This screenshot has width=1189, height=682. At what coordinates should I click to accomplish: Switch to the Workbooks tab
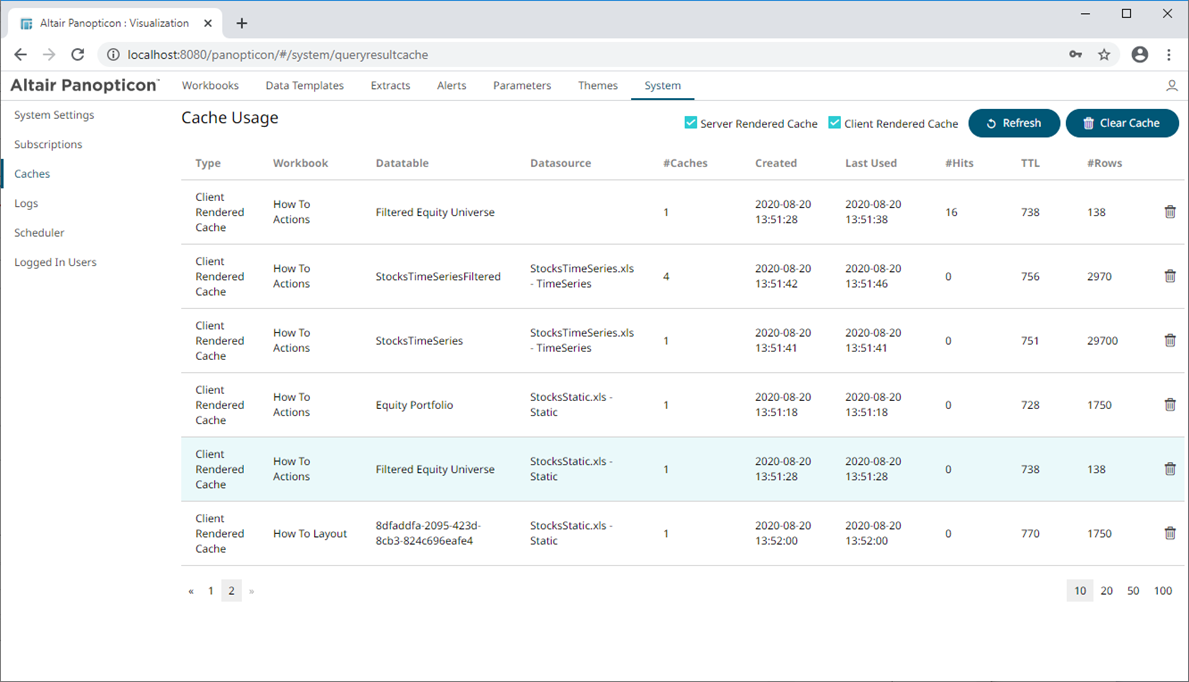pyautogui.click(x=210, y=86)
